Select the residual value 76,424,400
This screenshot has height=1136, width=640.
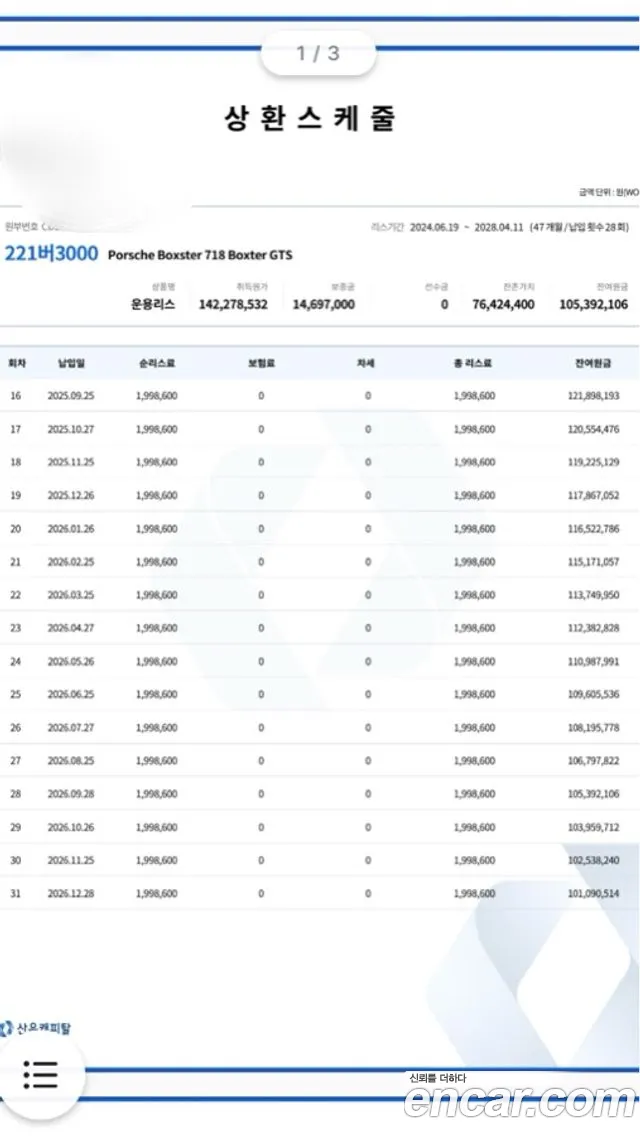coord(503,304)
